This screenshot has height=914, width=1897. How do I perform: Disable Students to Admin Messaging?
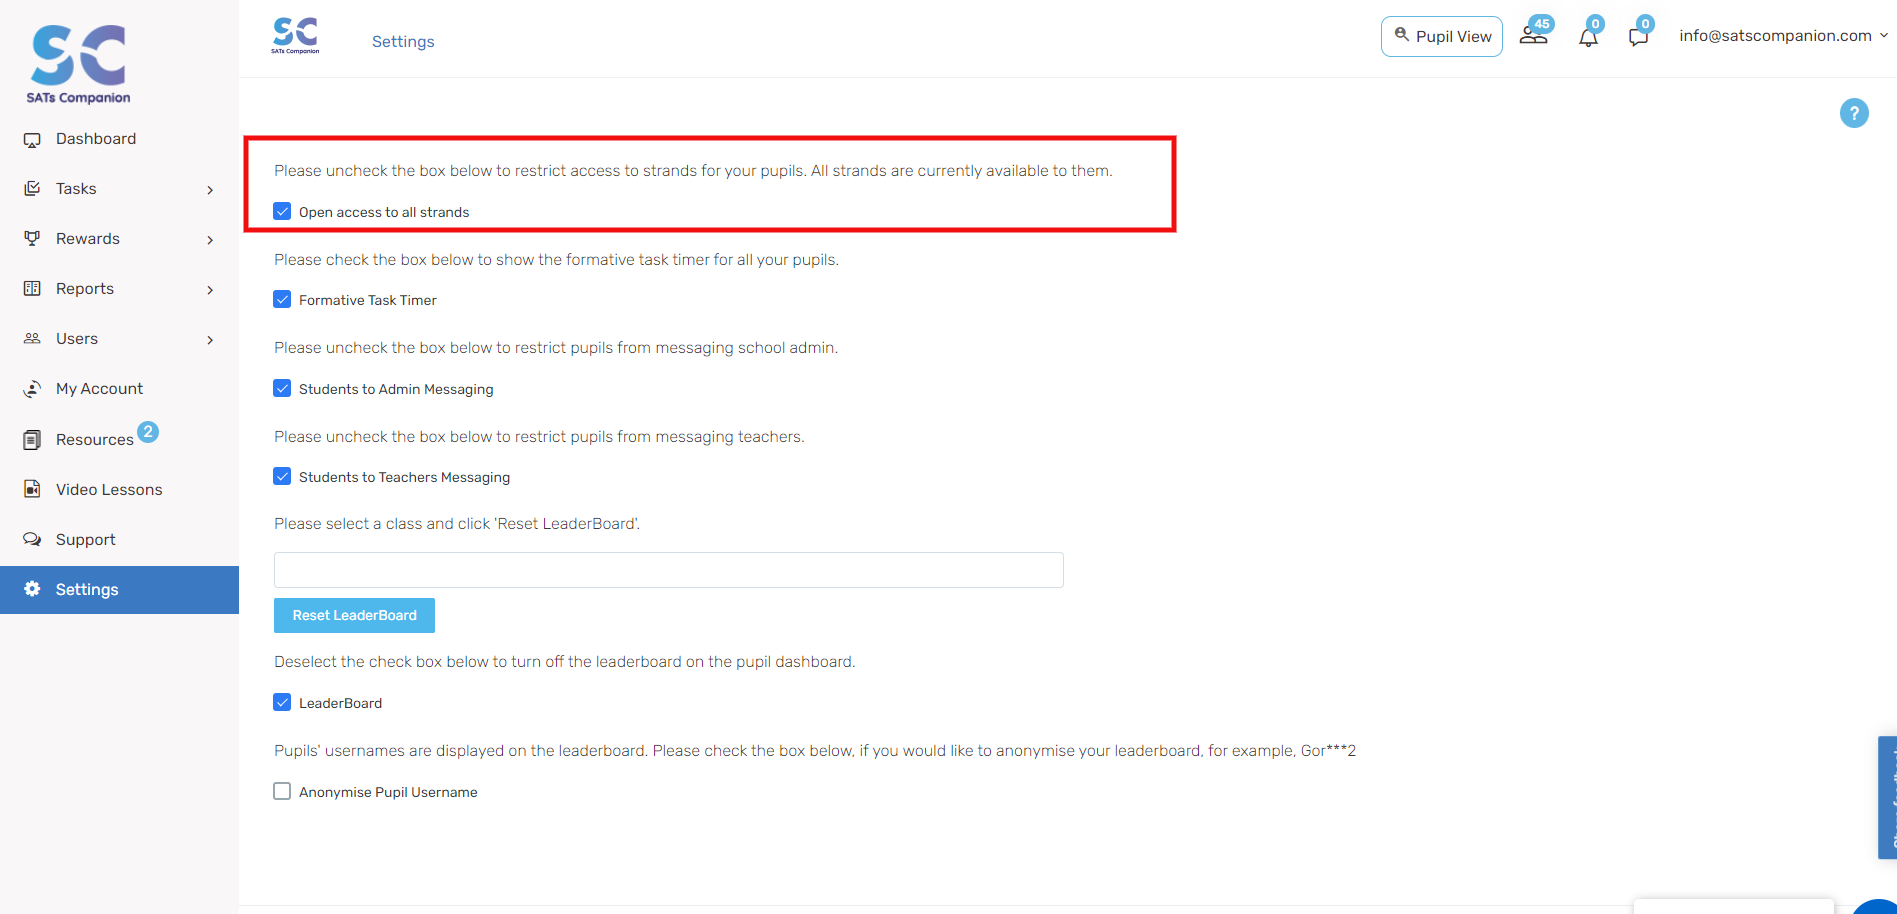pos(282,388)
